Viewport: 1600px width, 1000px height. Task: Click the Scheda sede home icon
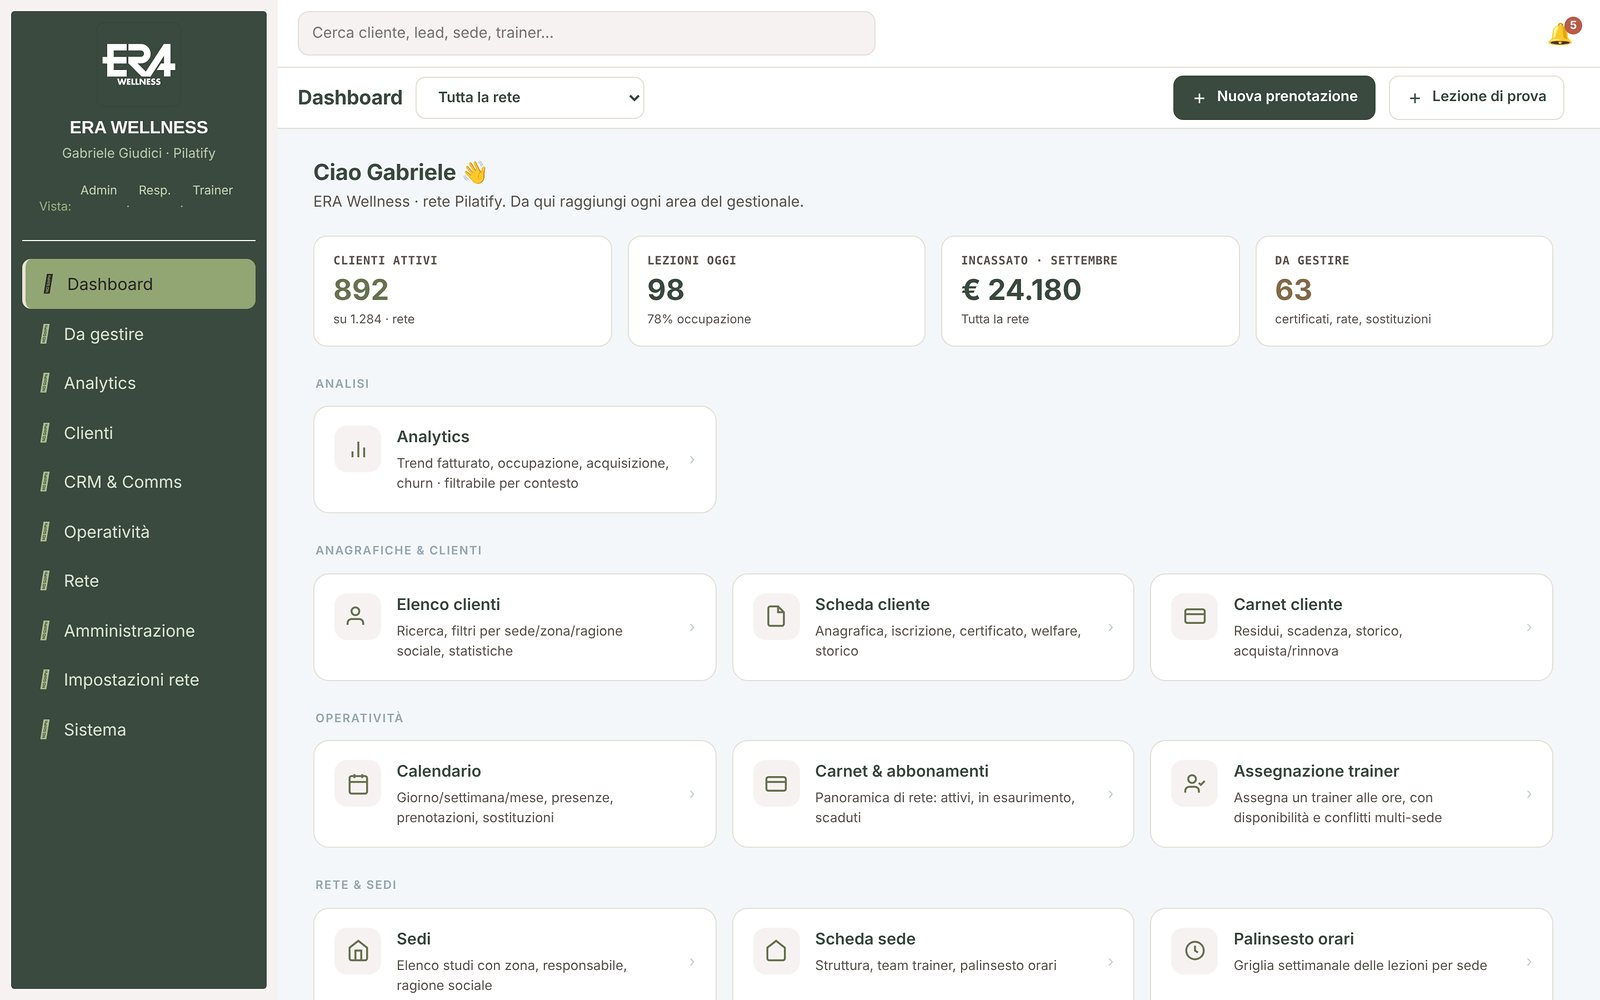pyautogui.click(x=776, y=951)
